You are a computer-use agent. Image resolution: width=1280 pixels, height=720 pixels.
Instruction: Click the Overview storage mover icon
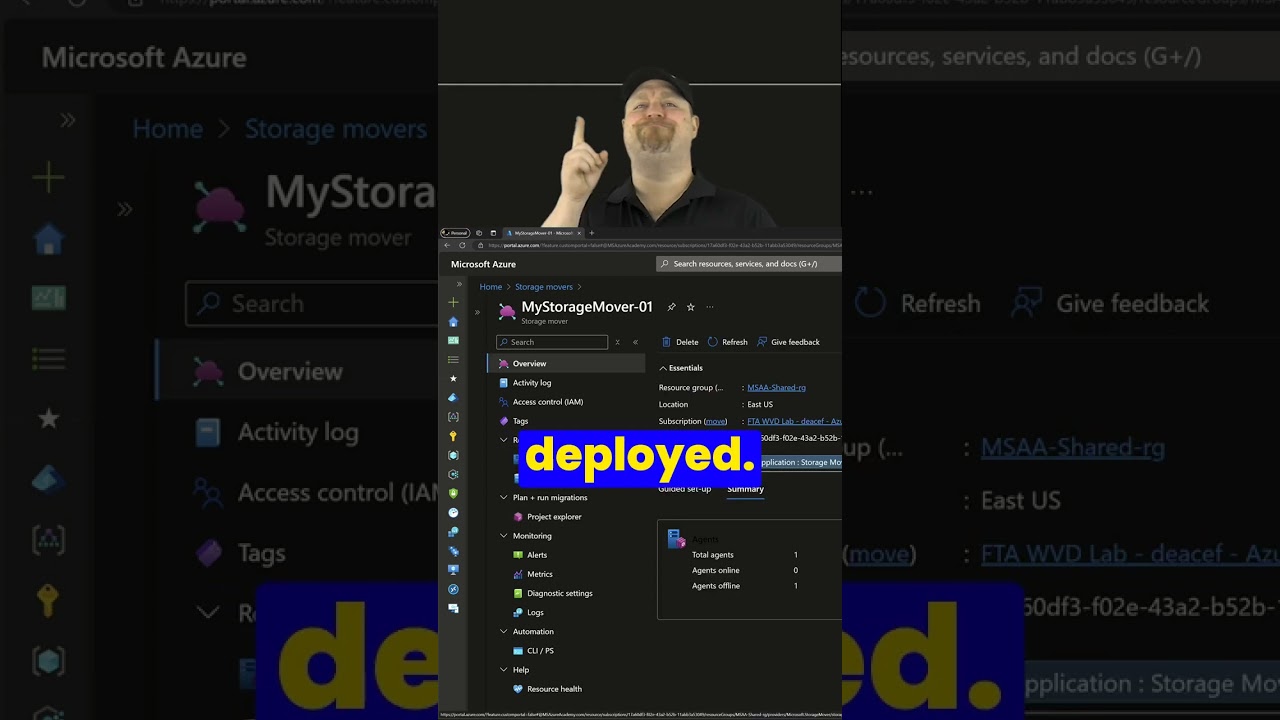503,364
